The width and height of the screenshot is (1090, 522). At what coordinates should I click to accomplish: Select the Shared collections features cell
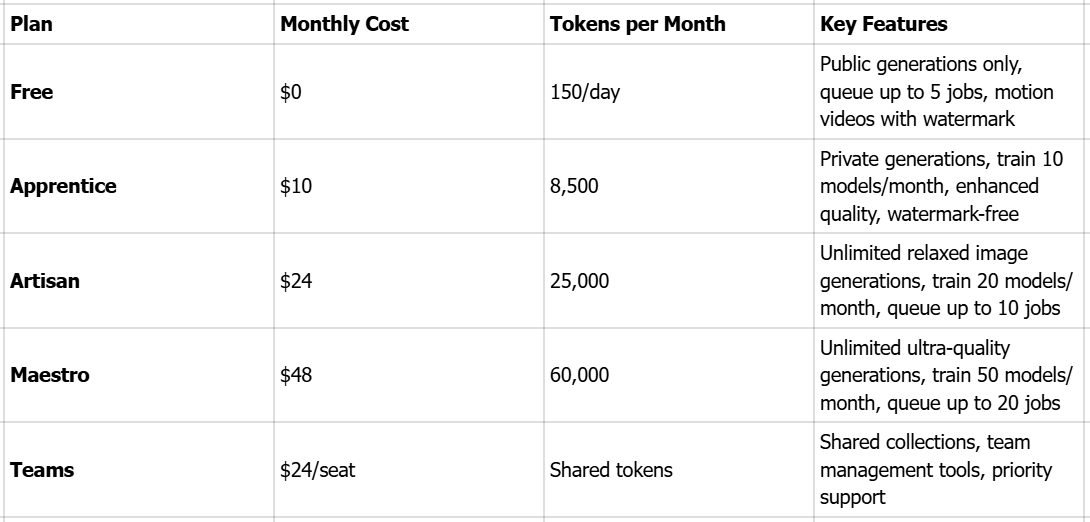coord(952,470)
